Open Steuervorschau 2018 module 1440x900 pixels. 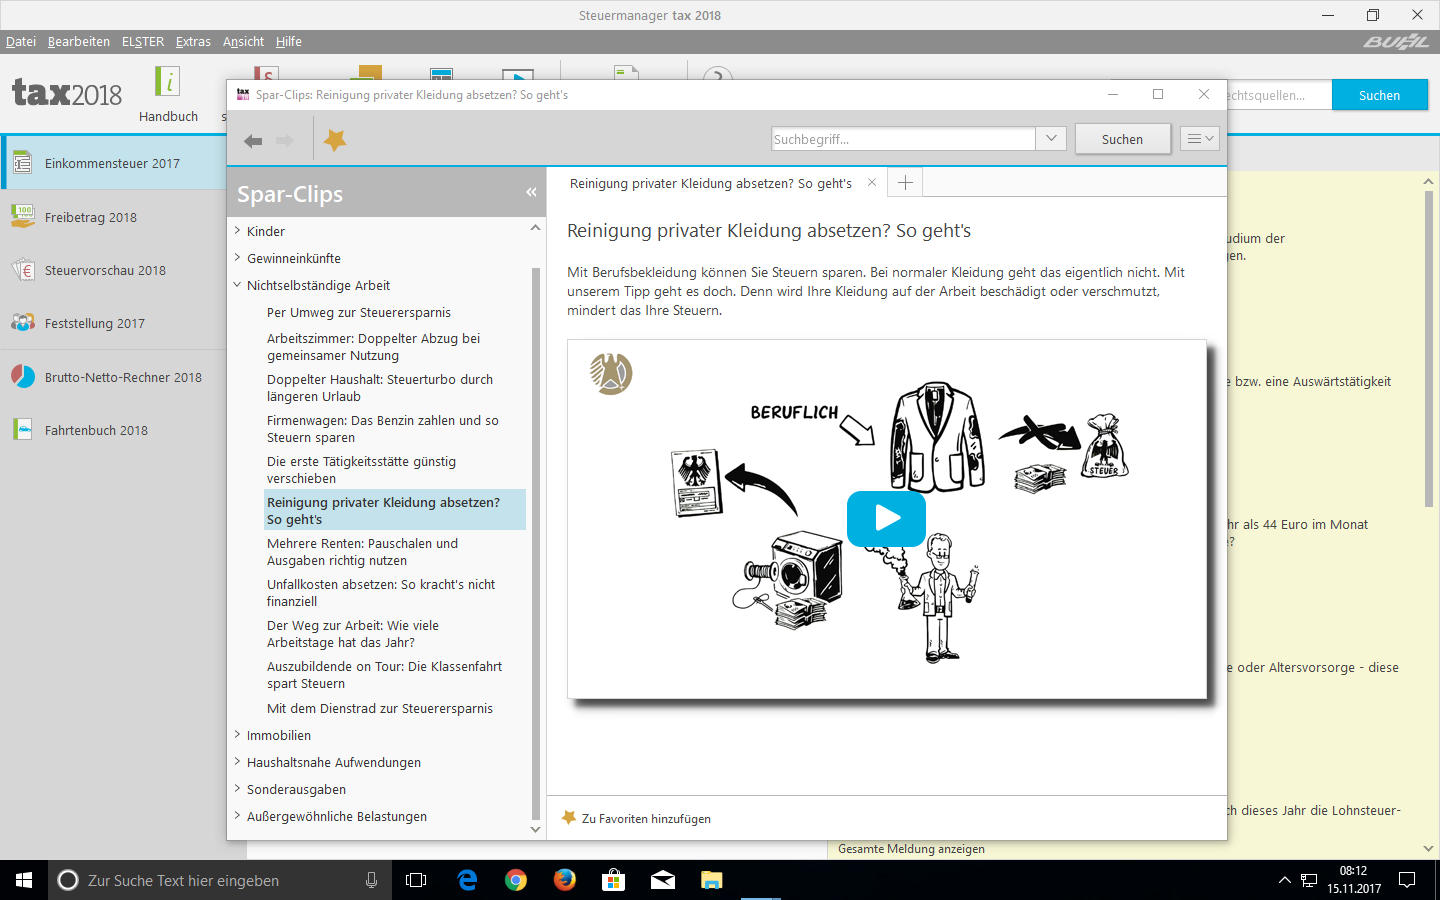(x=113, y=270)
